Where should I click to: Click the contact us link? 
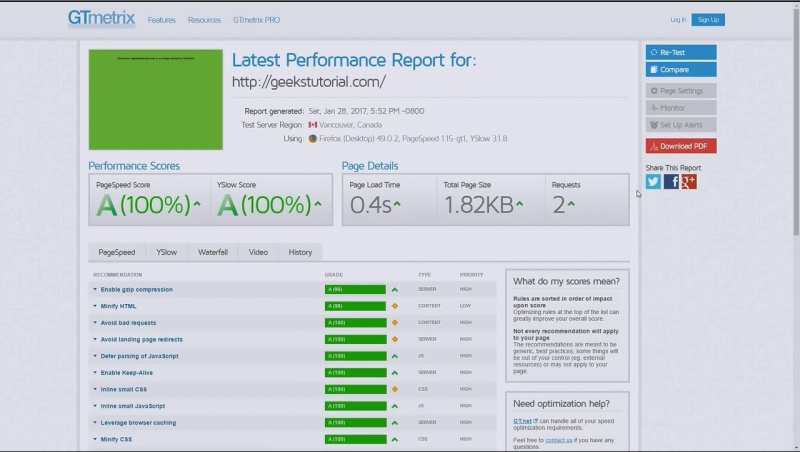(558, 440)
